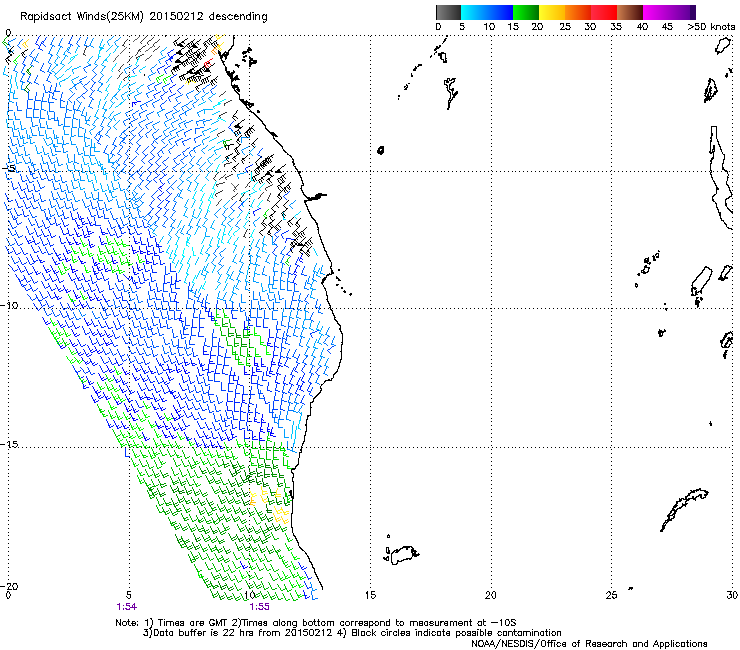Image resolution: width=740 pixels, height=650 pixels.
Task: Click the '10' label under the color legend
Action: tap(489, 27)
